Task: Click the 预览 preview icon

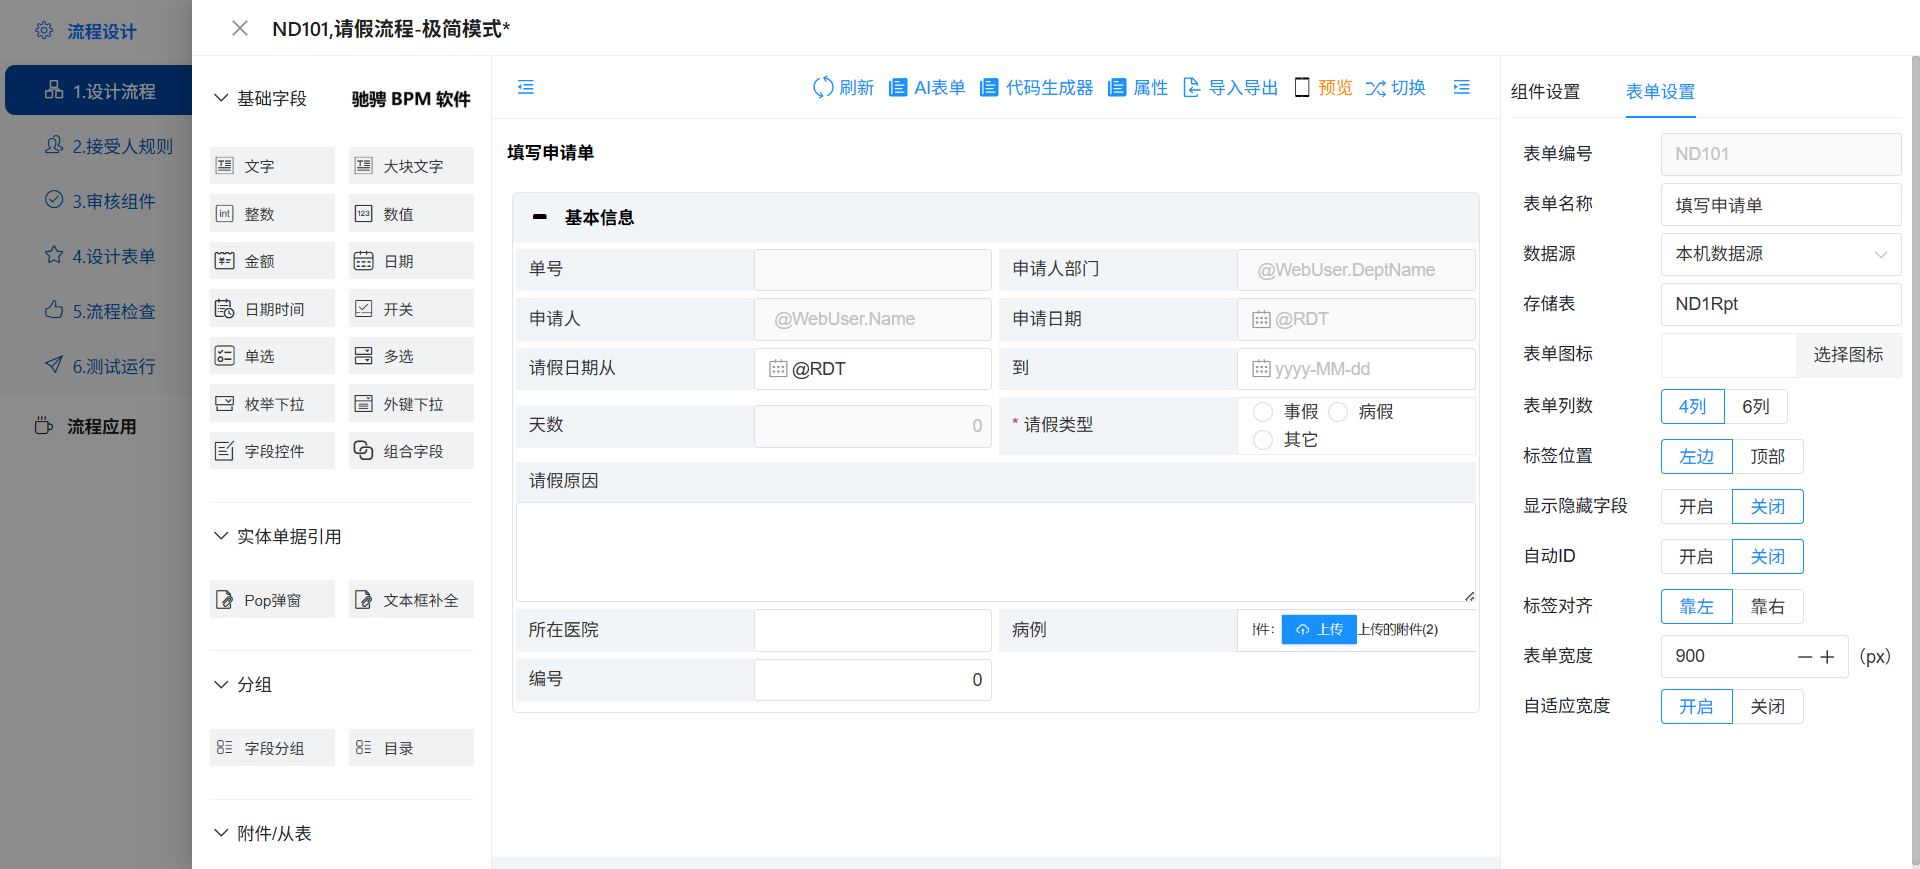Action: 1302,88
